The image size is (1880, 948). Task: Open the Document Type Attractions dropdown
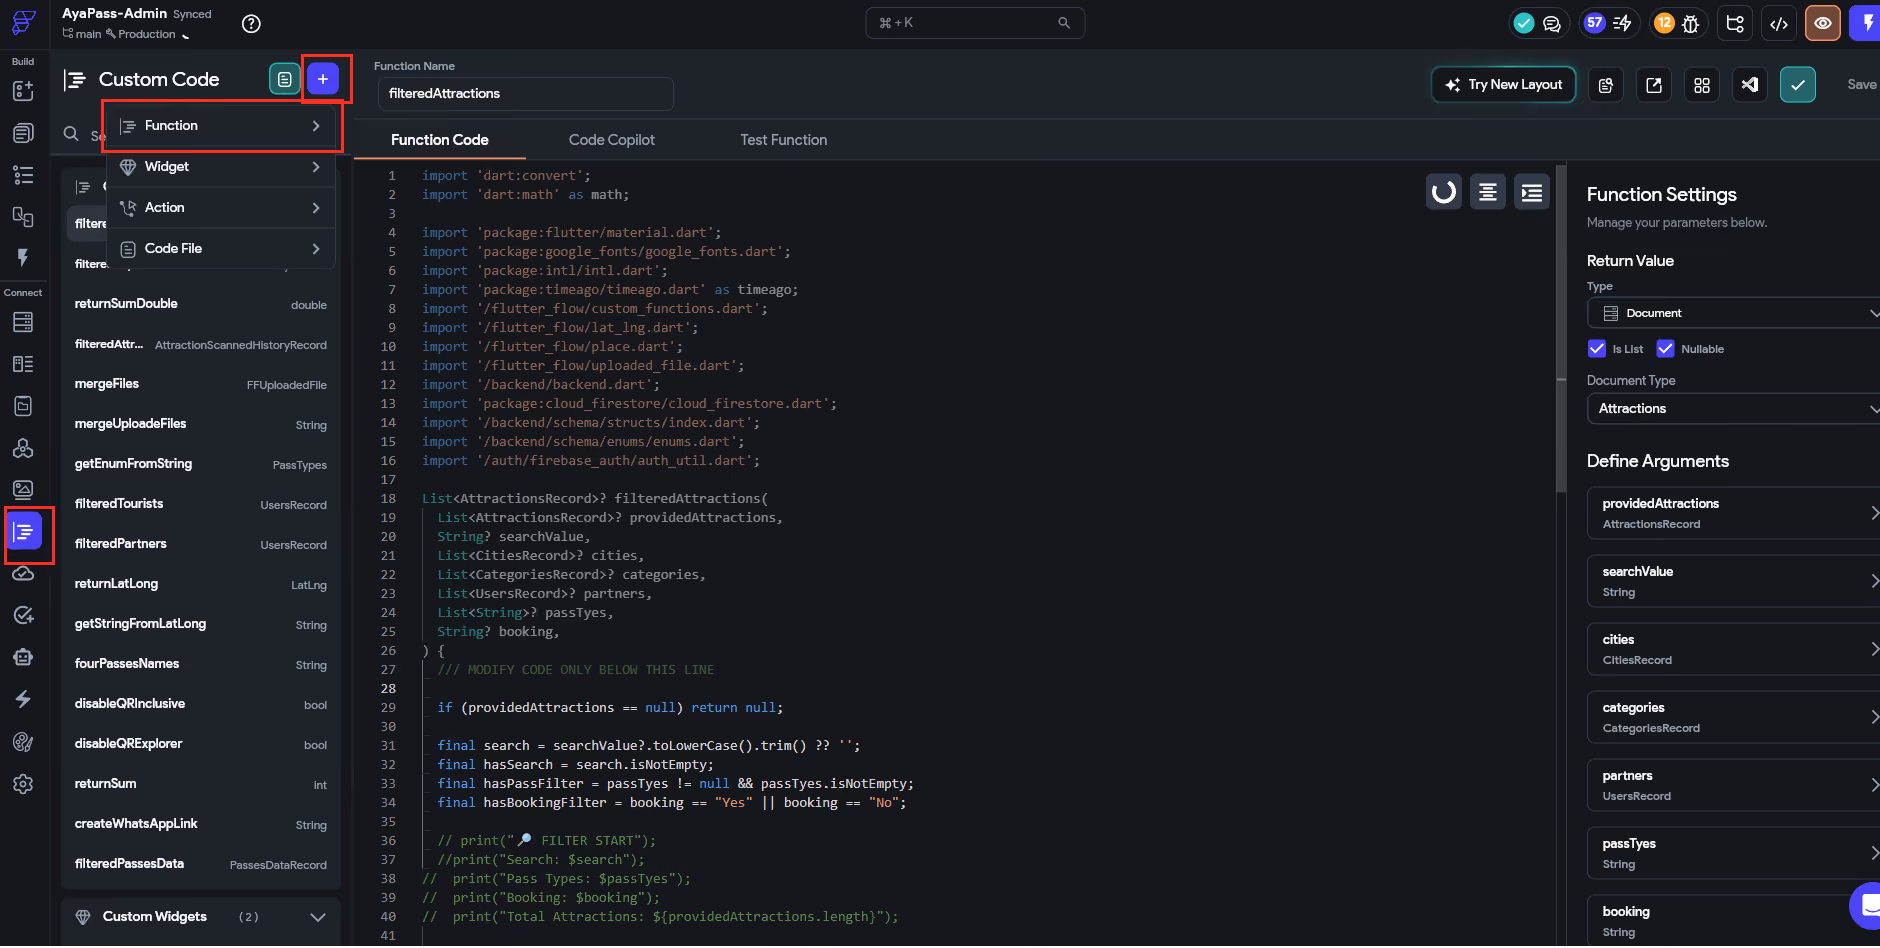(1733, 409)
